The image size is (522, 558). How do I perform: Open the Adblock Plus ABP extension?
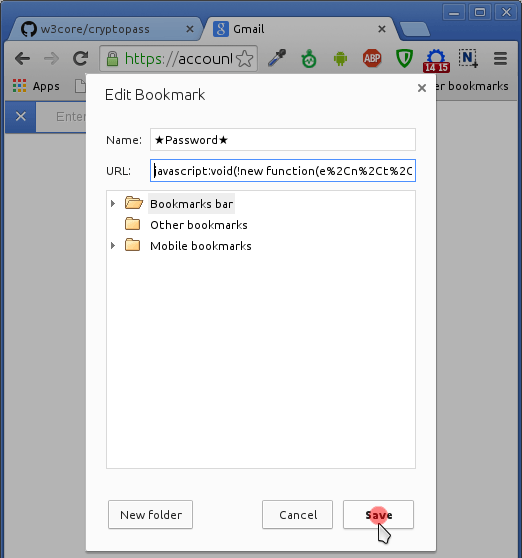372,58
